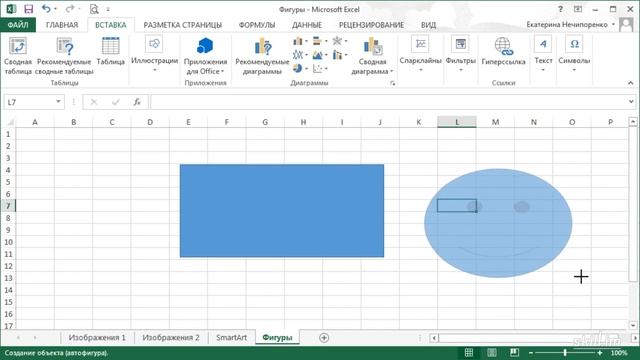Select column A header

pyautogui.click(x=35, y=122)
